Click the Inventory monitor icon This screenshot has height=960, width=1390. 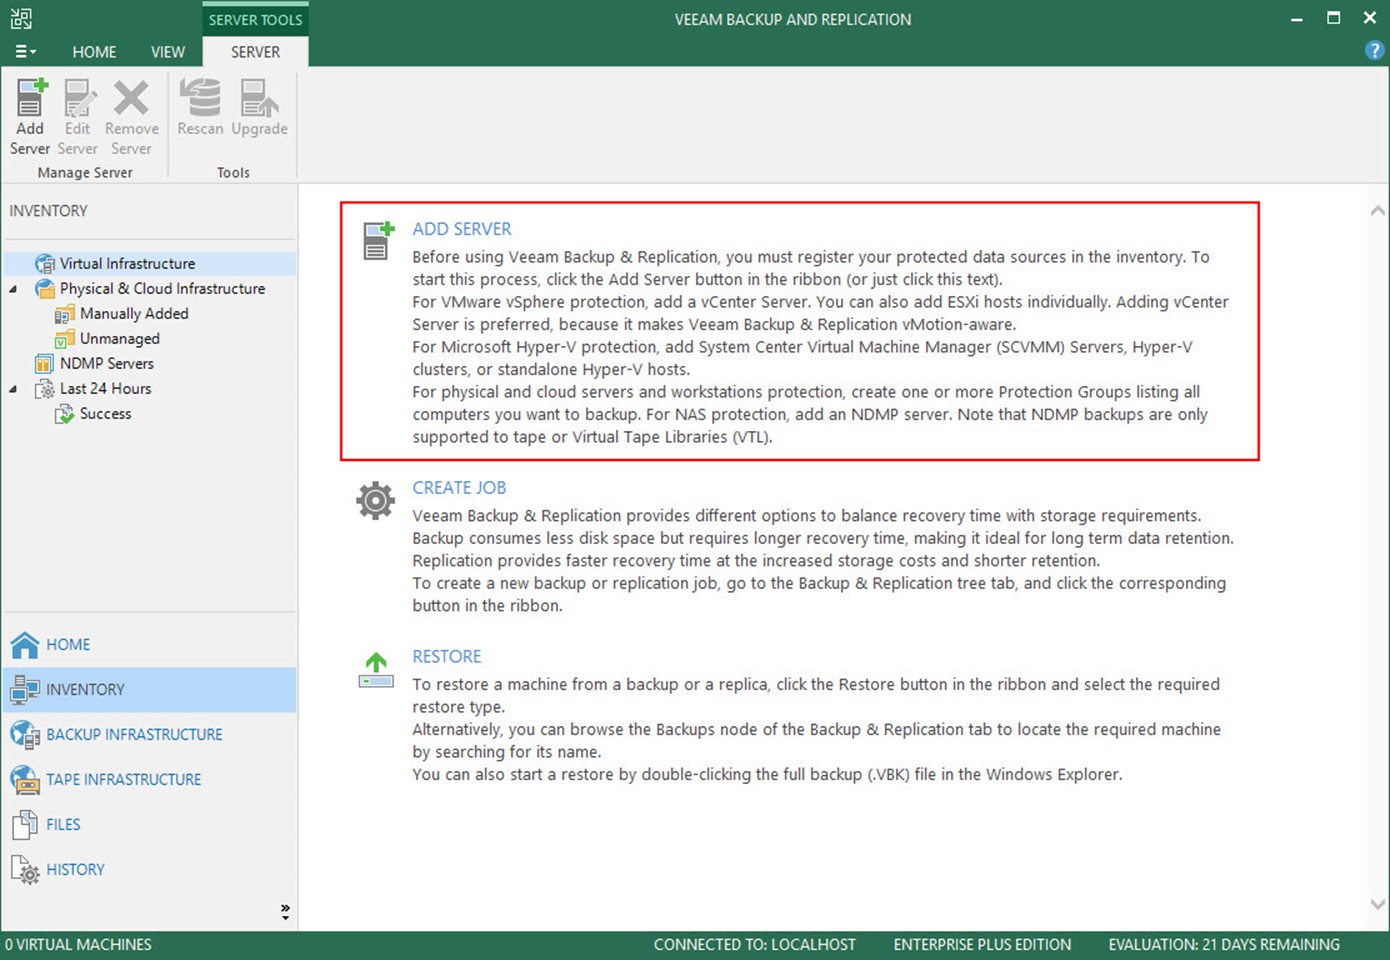25,690
